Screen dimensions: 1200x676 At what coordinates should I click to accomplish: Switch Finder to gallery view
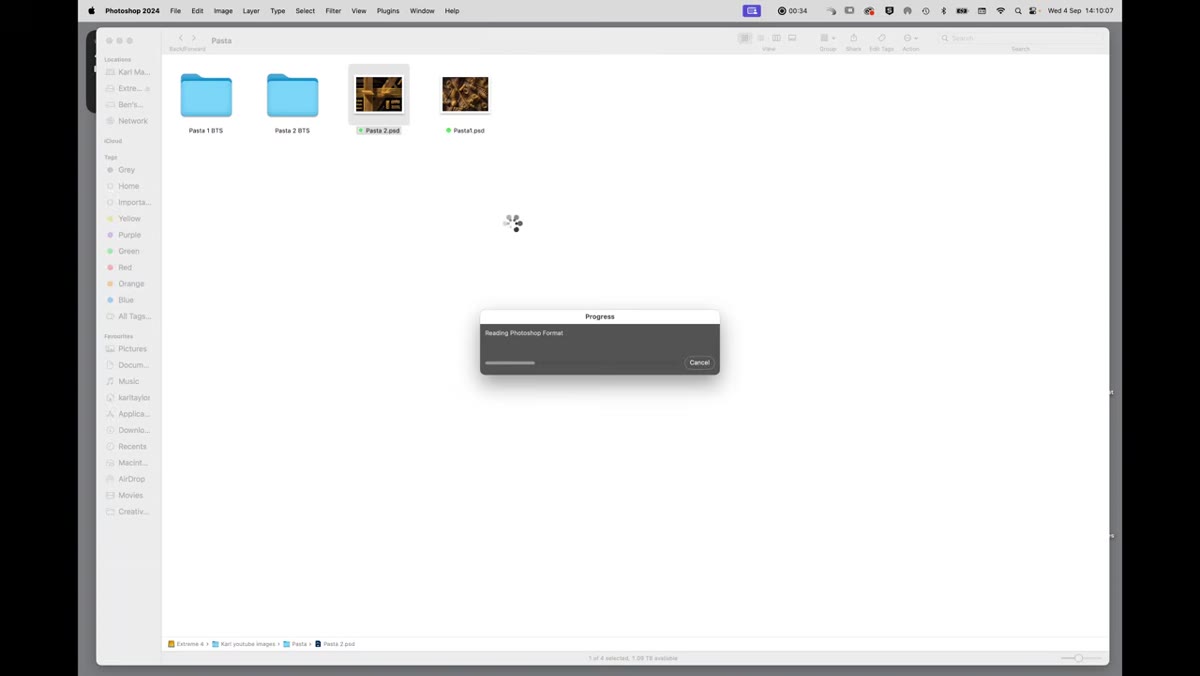792,38
